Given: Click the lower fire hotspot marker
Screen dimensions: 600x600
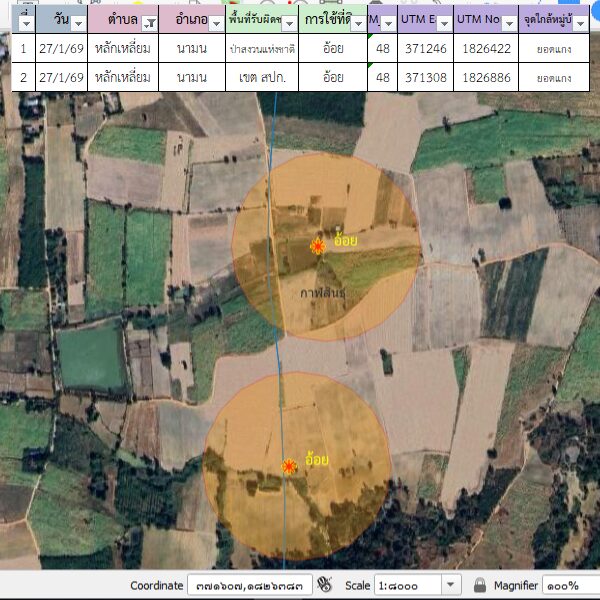Looking at the screenshot, I should (290, 466).
